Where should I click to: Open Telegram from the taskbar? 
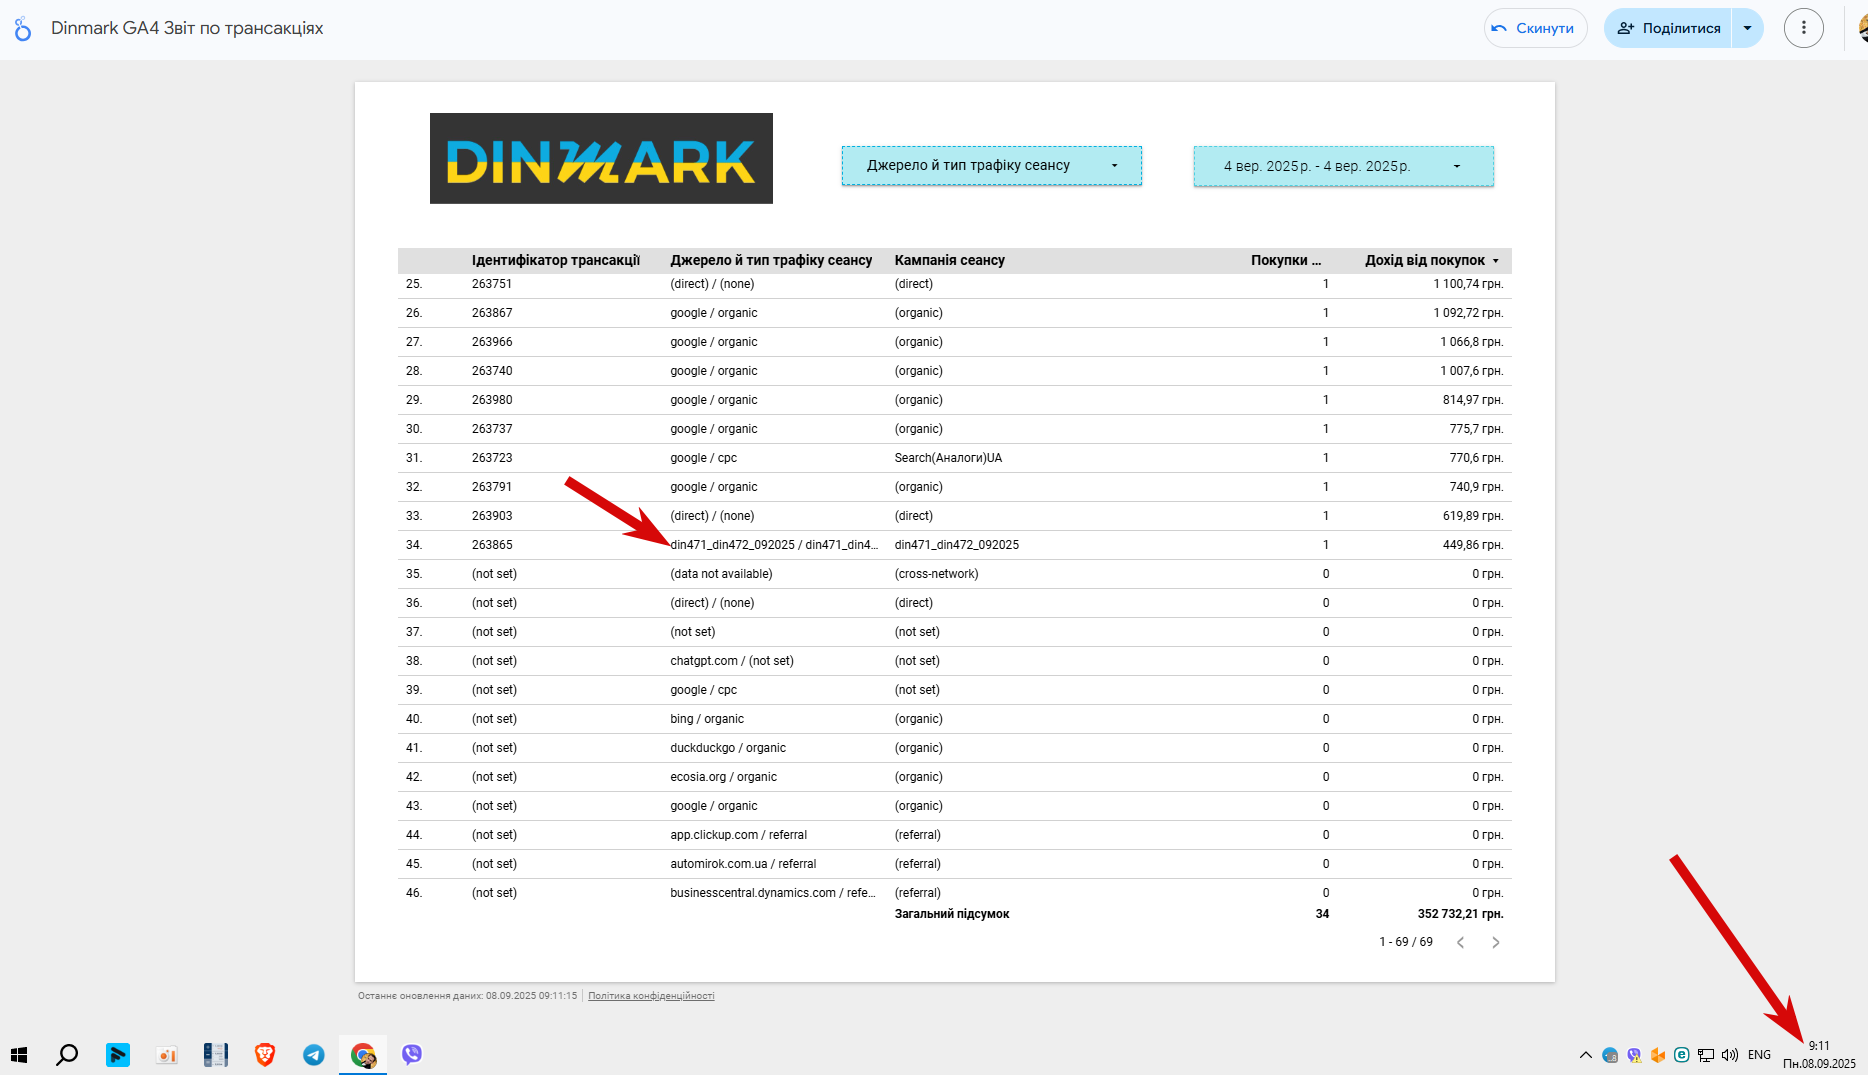pyautogui.click(x=314, y=1055)
